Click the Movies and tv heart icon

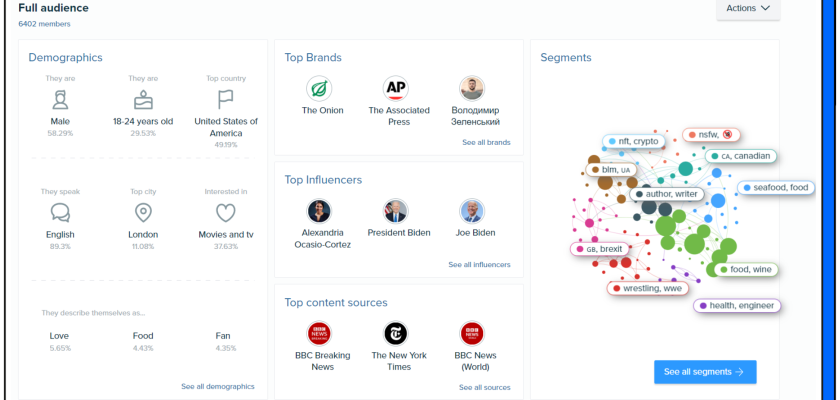(x=226, y=213)
